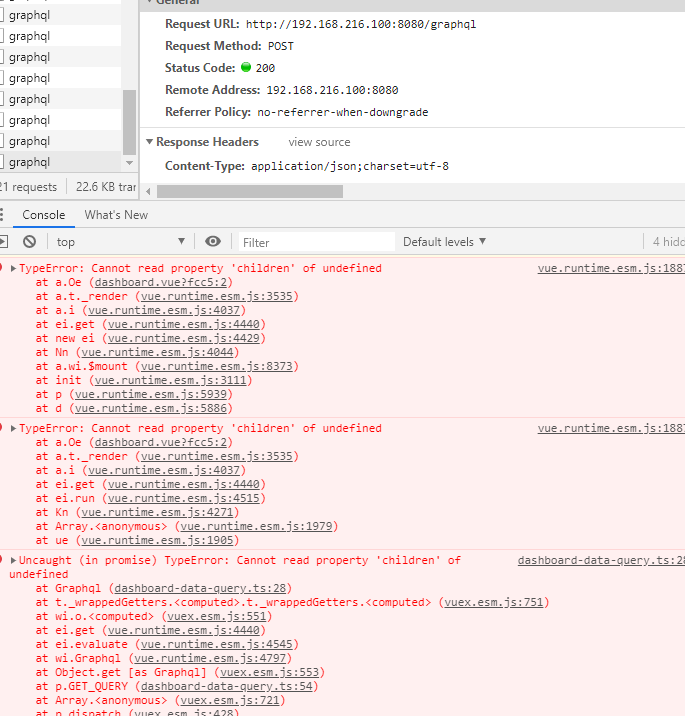Open source link right of second TypeError
685x716 pixels.
point(611,428)
